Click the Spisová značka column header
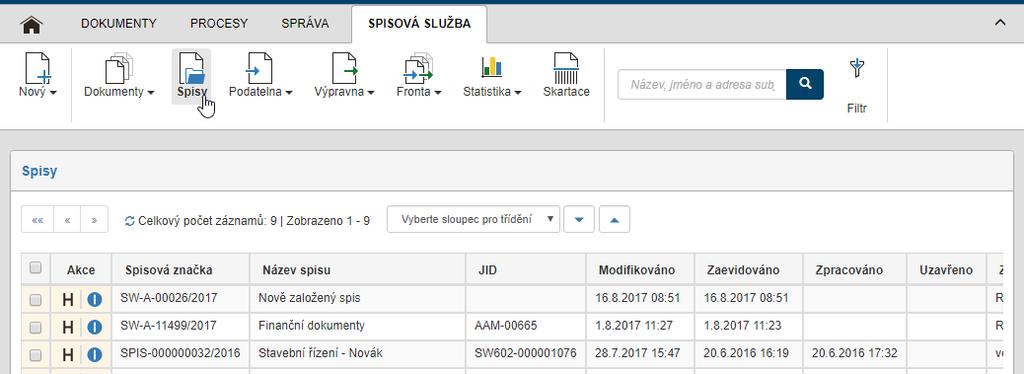Screen dimensions: 1024x374 (x=180, y=270)
